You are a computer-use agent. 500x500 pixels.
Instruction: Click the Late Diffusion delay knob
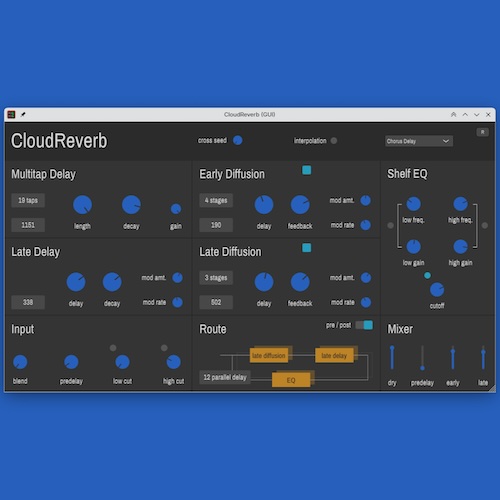pyautogui.click(x=264, y=282)
